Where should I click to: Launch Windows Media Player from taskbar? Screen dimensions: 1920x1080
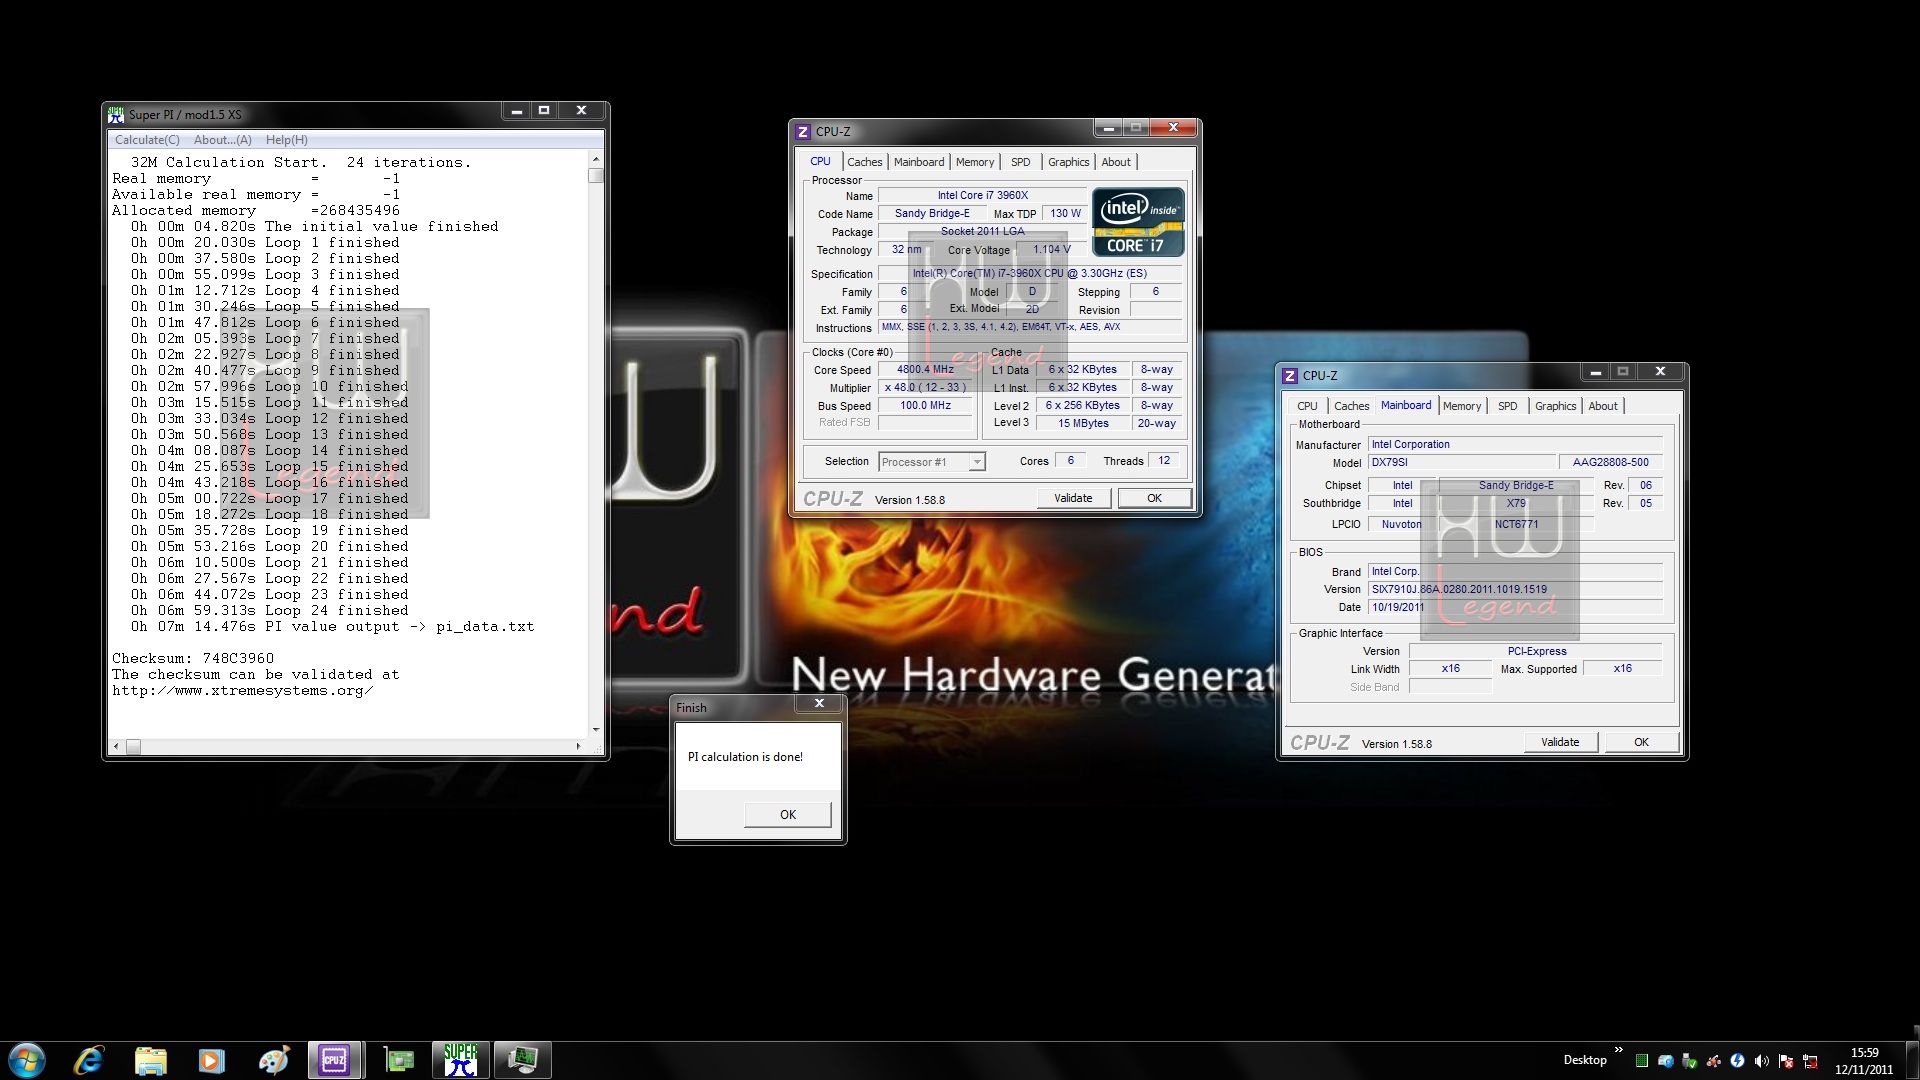pyautogui.click(x=211, y=1060)
